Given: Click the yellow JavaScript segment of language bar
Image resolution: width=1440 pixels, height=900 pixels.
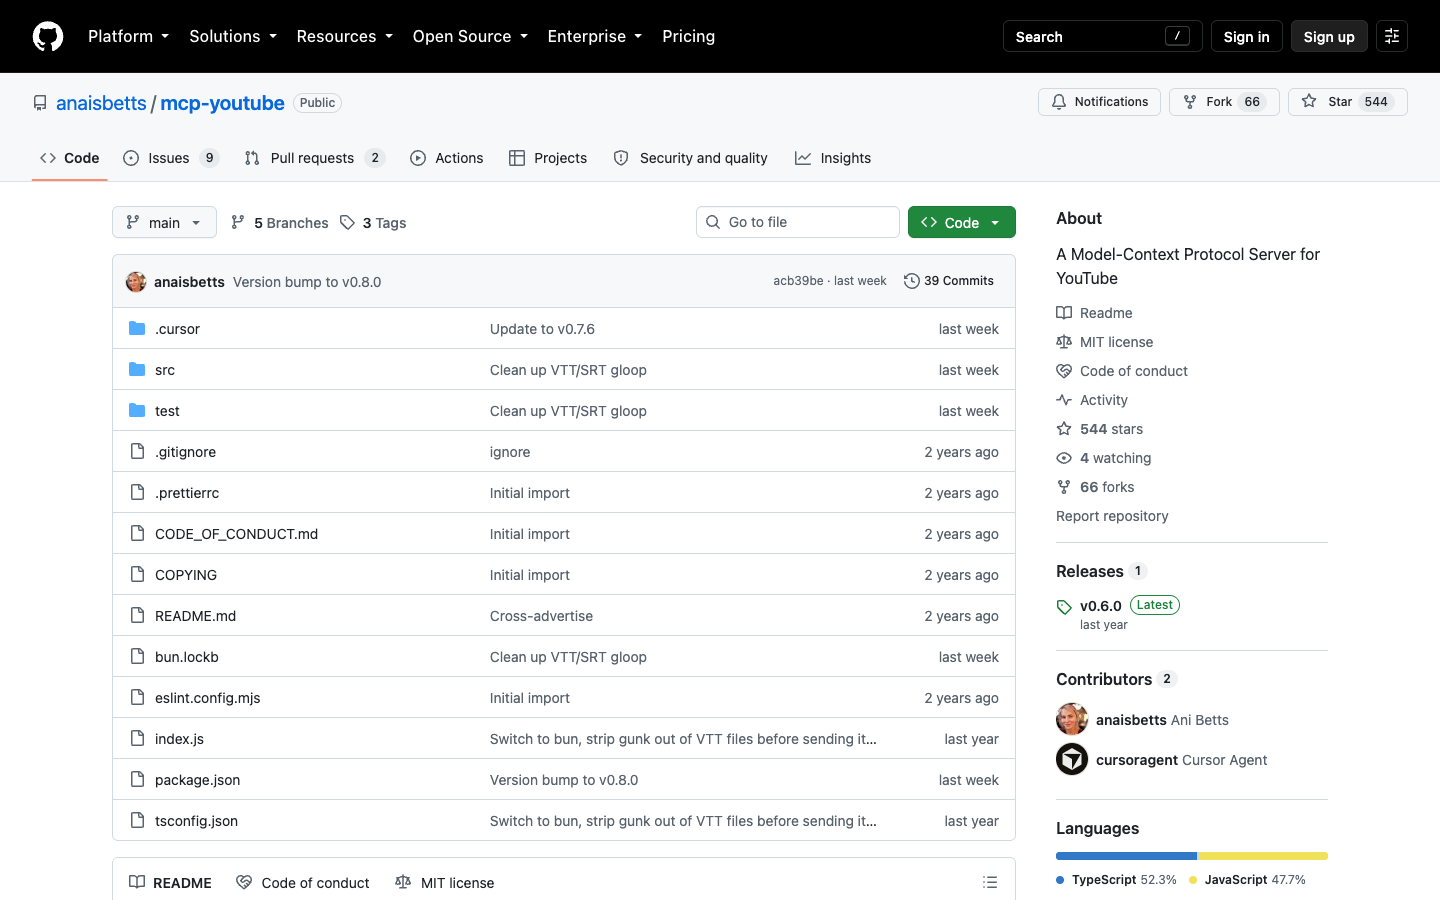Looking at the screenshot, I should tap(1263, 856).
